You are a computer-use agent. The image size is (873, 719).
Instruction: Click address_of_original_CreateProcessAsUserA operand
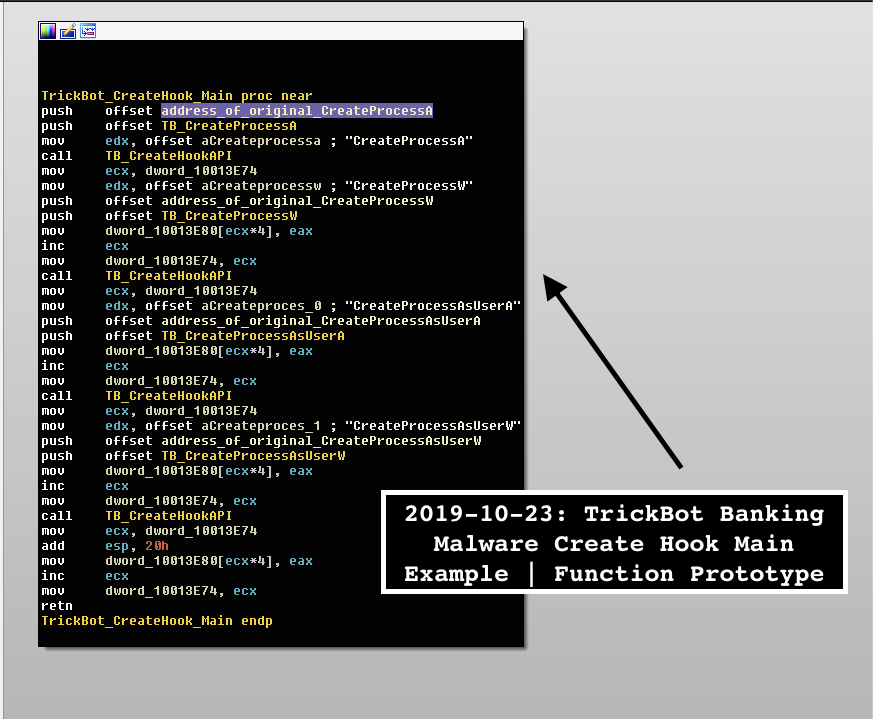pyautogui.click(x=321, y=321)
